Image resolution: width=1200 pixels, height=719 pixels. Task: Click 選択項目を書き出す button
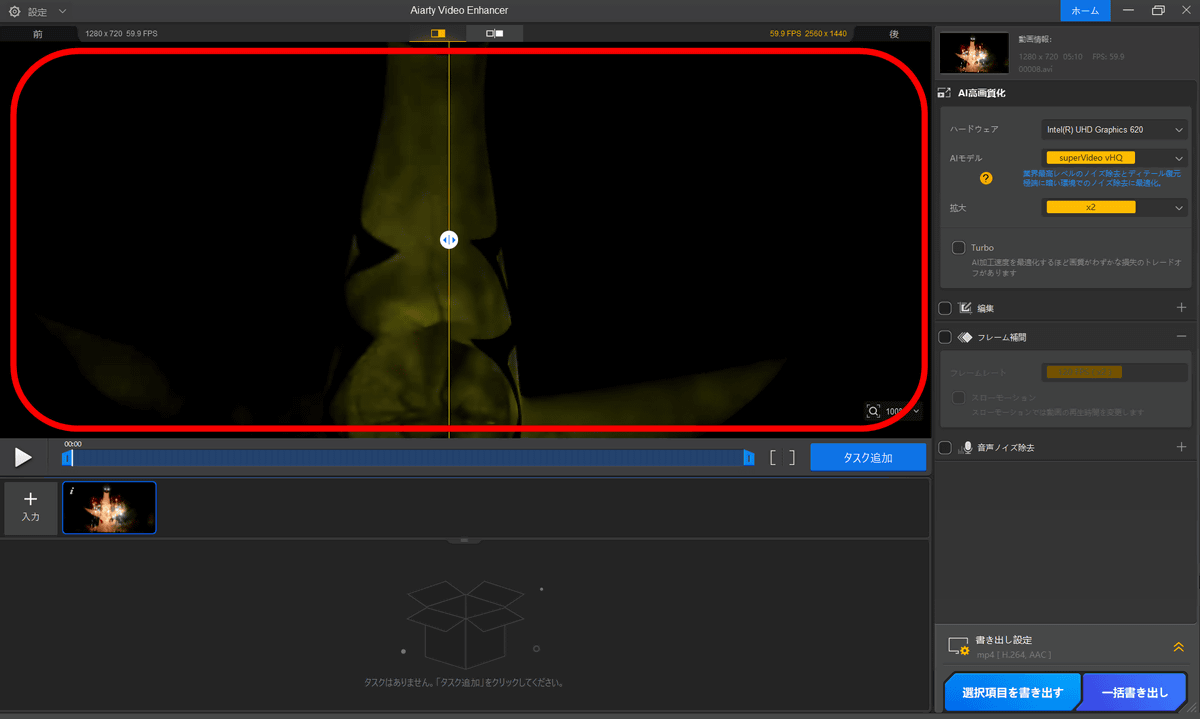pos(1012,691)
